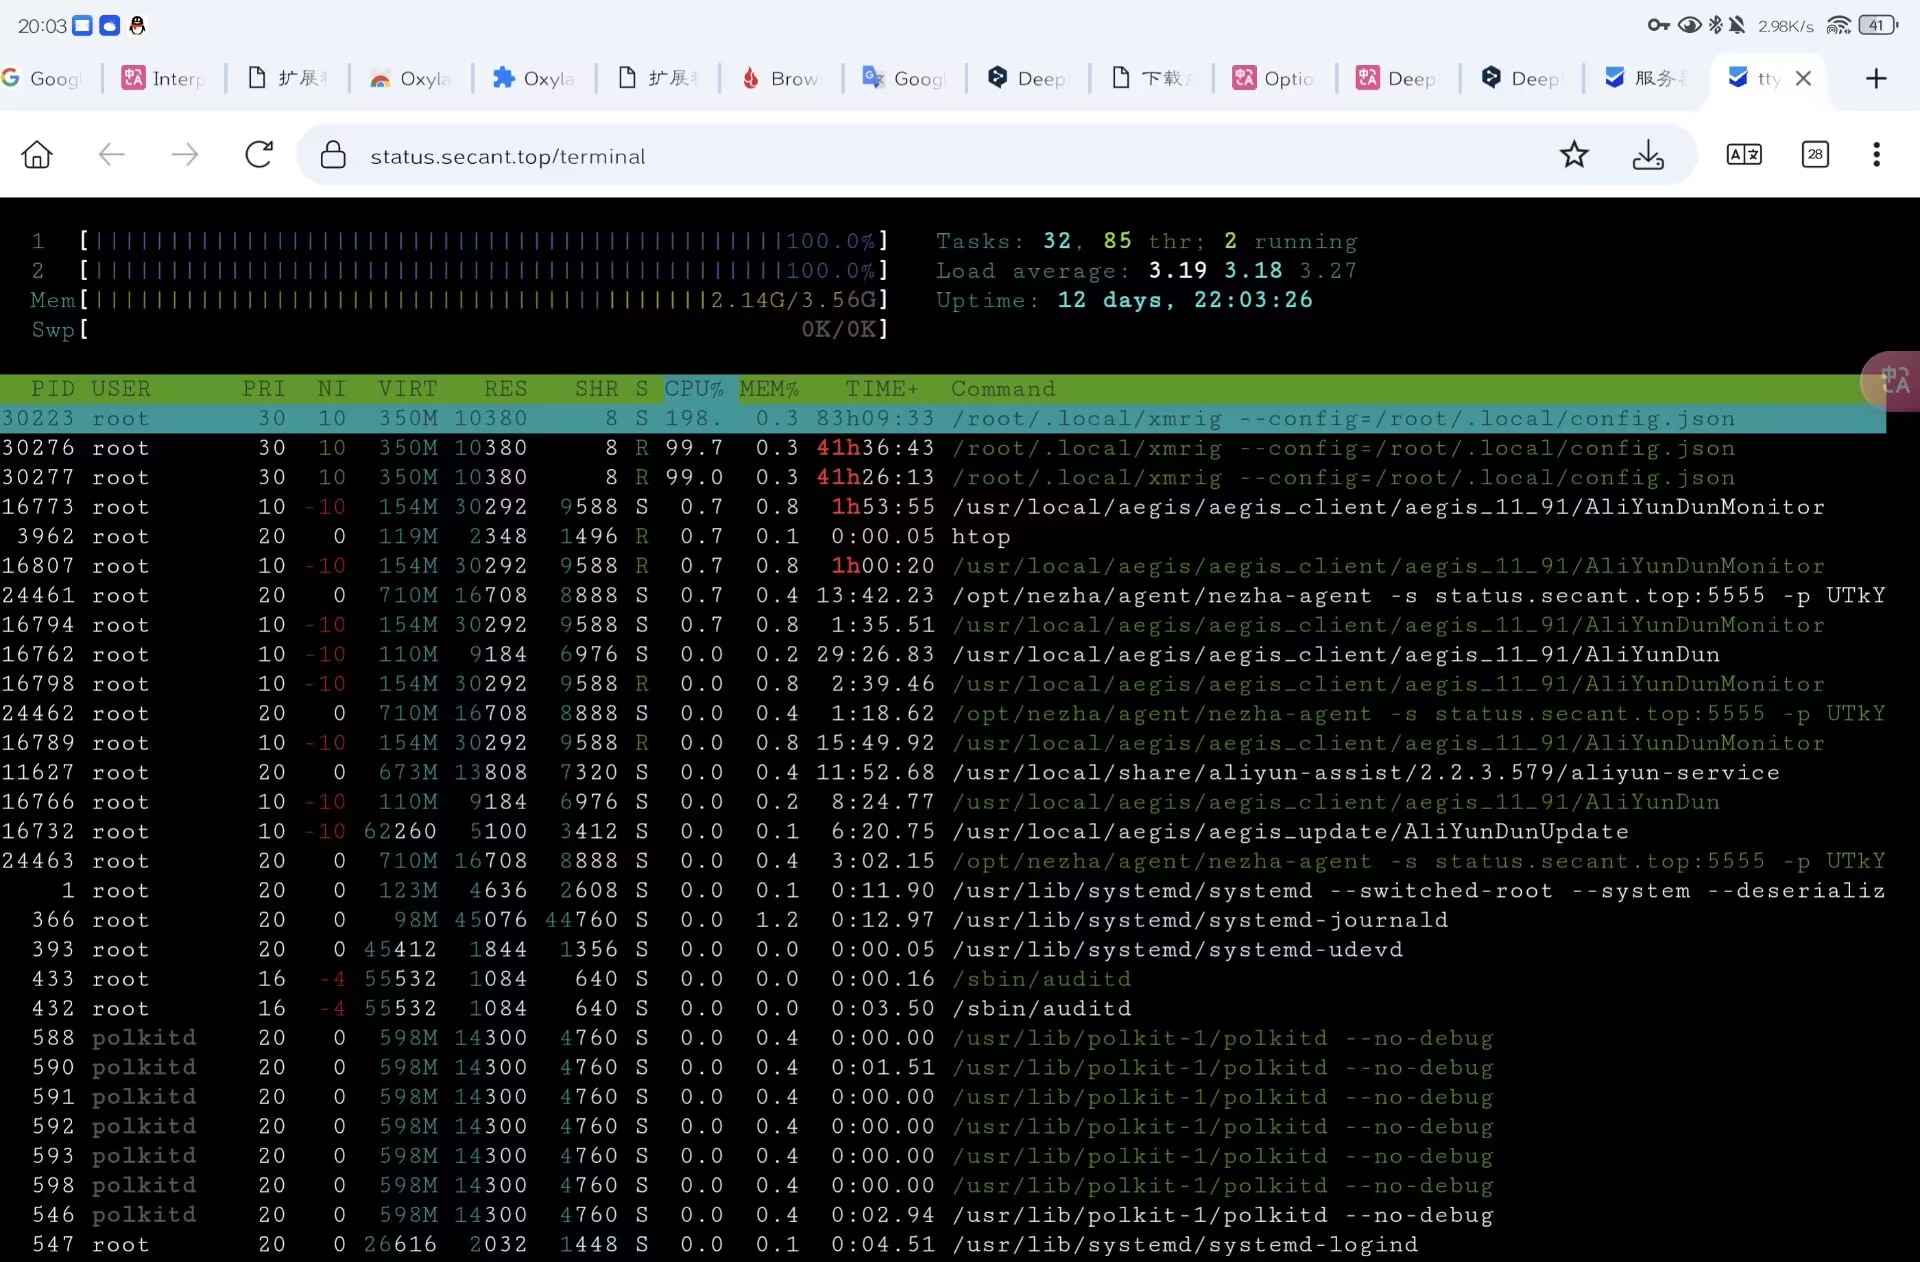Tap the floating translate bubble

tap(1892, 381)
